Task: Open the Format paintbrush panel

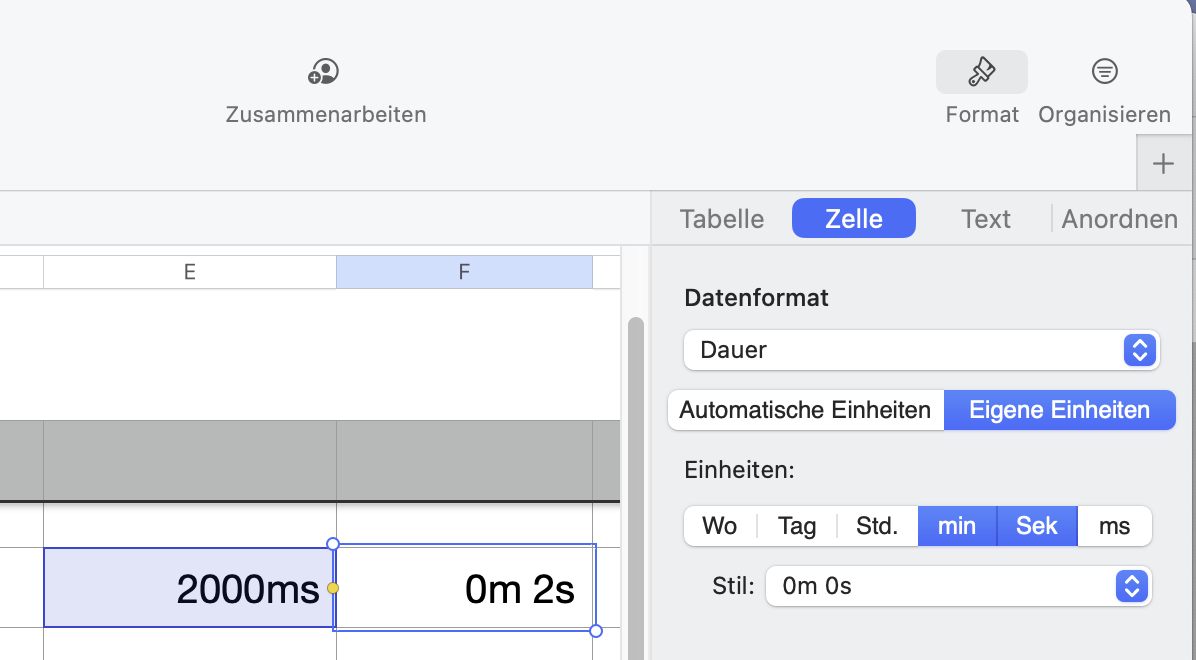Action: pos(981,72)
